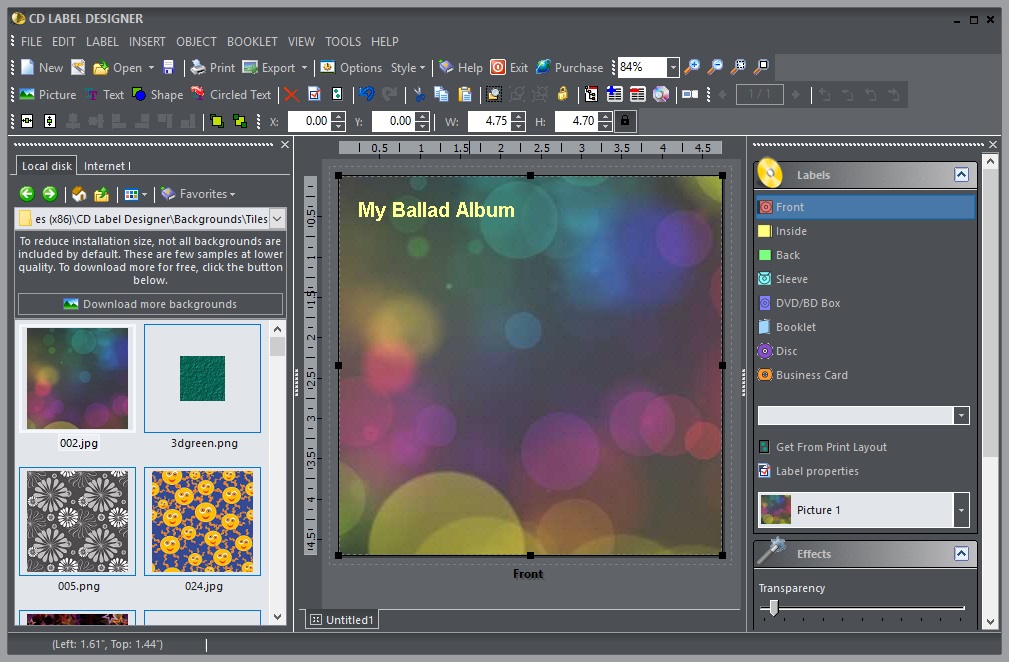The width and height of the screenshot is (1009, 662).
Task: Switch to the Internet tab
Action: (106, 165)
